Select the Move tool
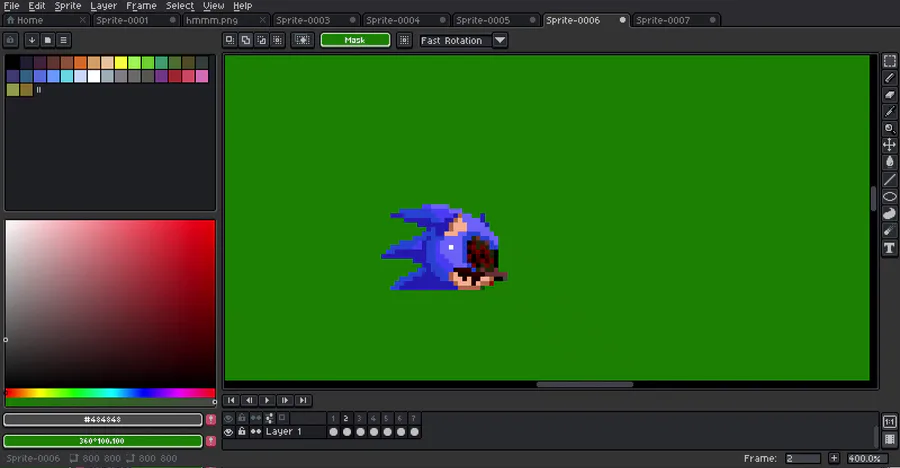Screen dimensions: 900x468 (x=889, y=145)
